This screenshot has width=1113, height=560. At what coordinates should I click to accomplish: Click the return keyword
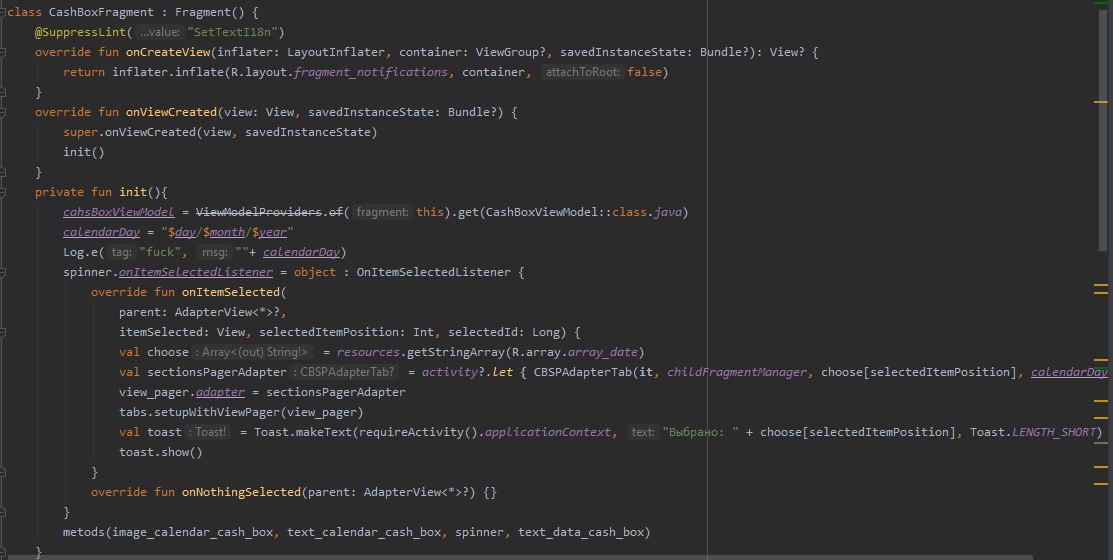[84, 72]
